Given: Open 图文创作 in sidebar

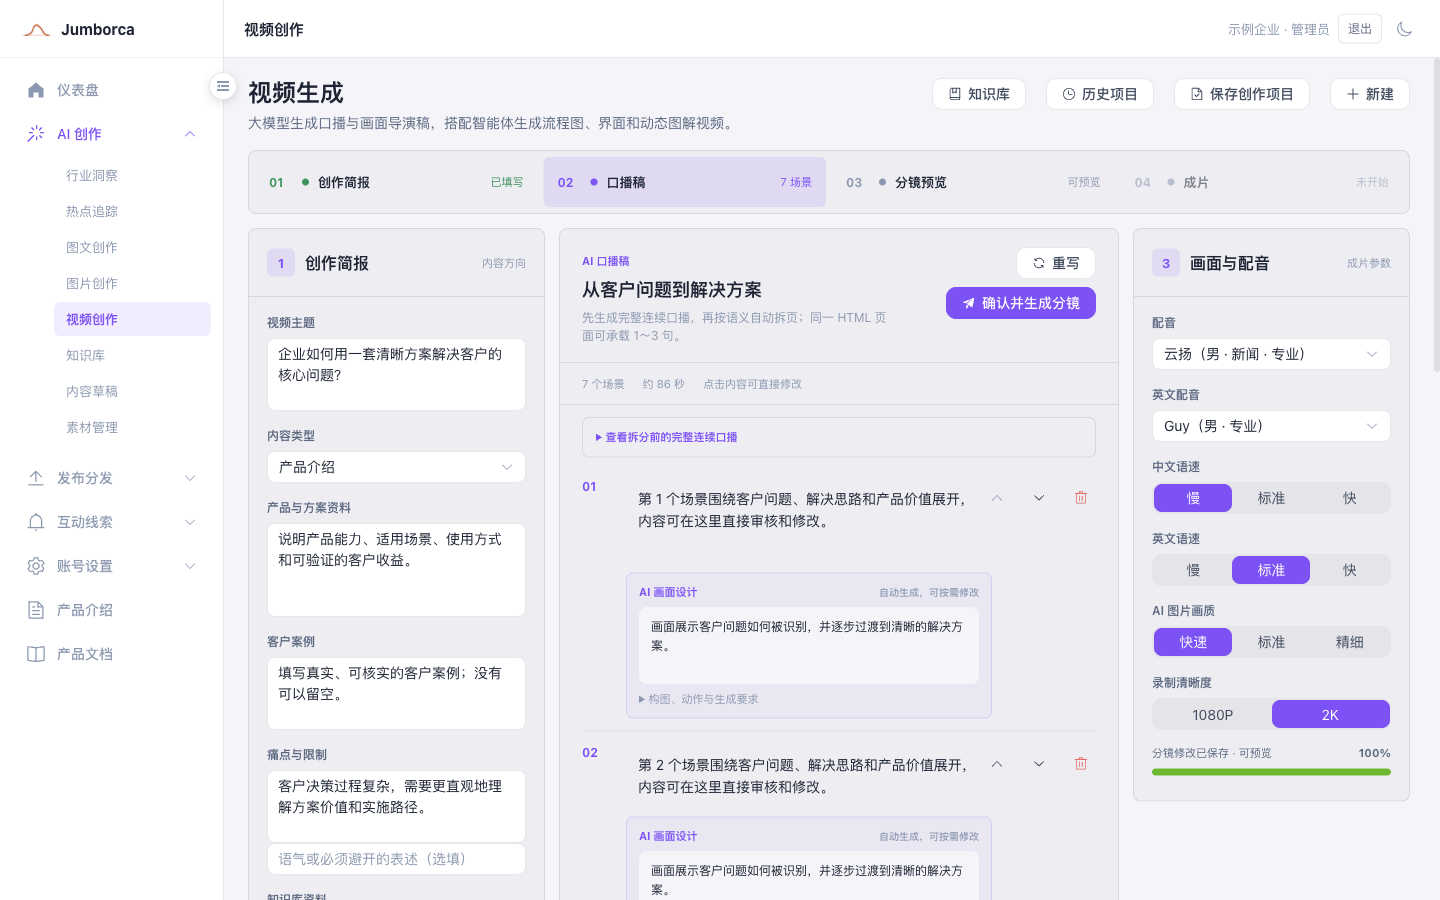Looking at the screenshot, I should 92,247.
